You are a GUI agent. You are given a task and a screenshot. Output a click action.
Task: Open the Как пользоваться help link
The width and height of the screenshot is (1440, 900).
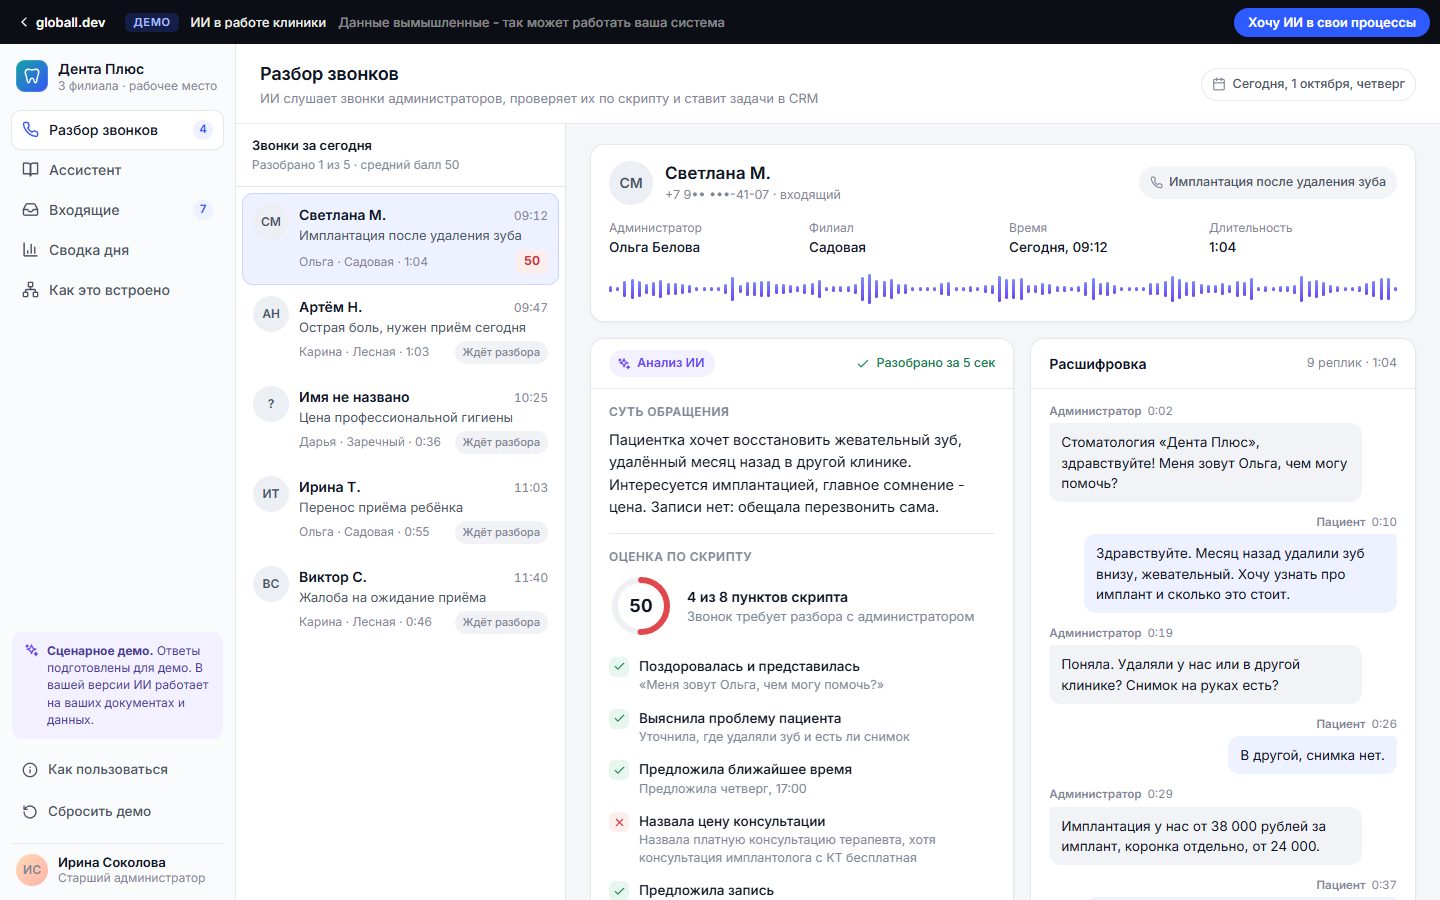click(x=117, y=770)
